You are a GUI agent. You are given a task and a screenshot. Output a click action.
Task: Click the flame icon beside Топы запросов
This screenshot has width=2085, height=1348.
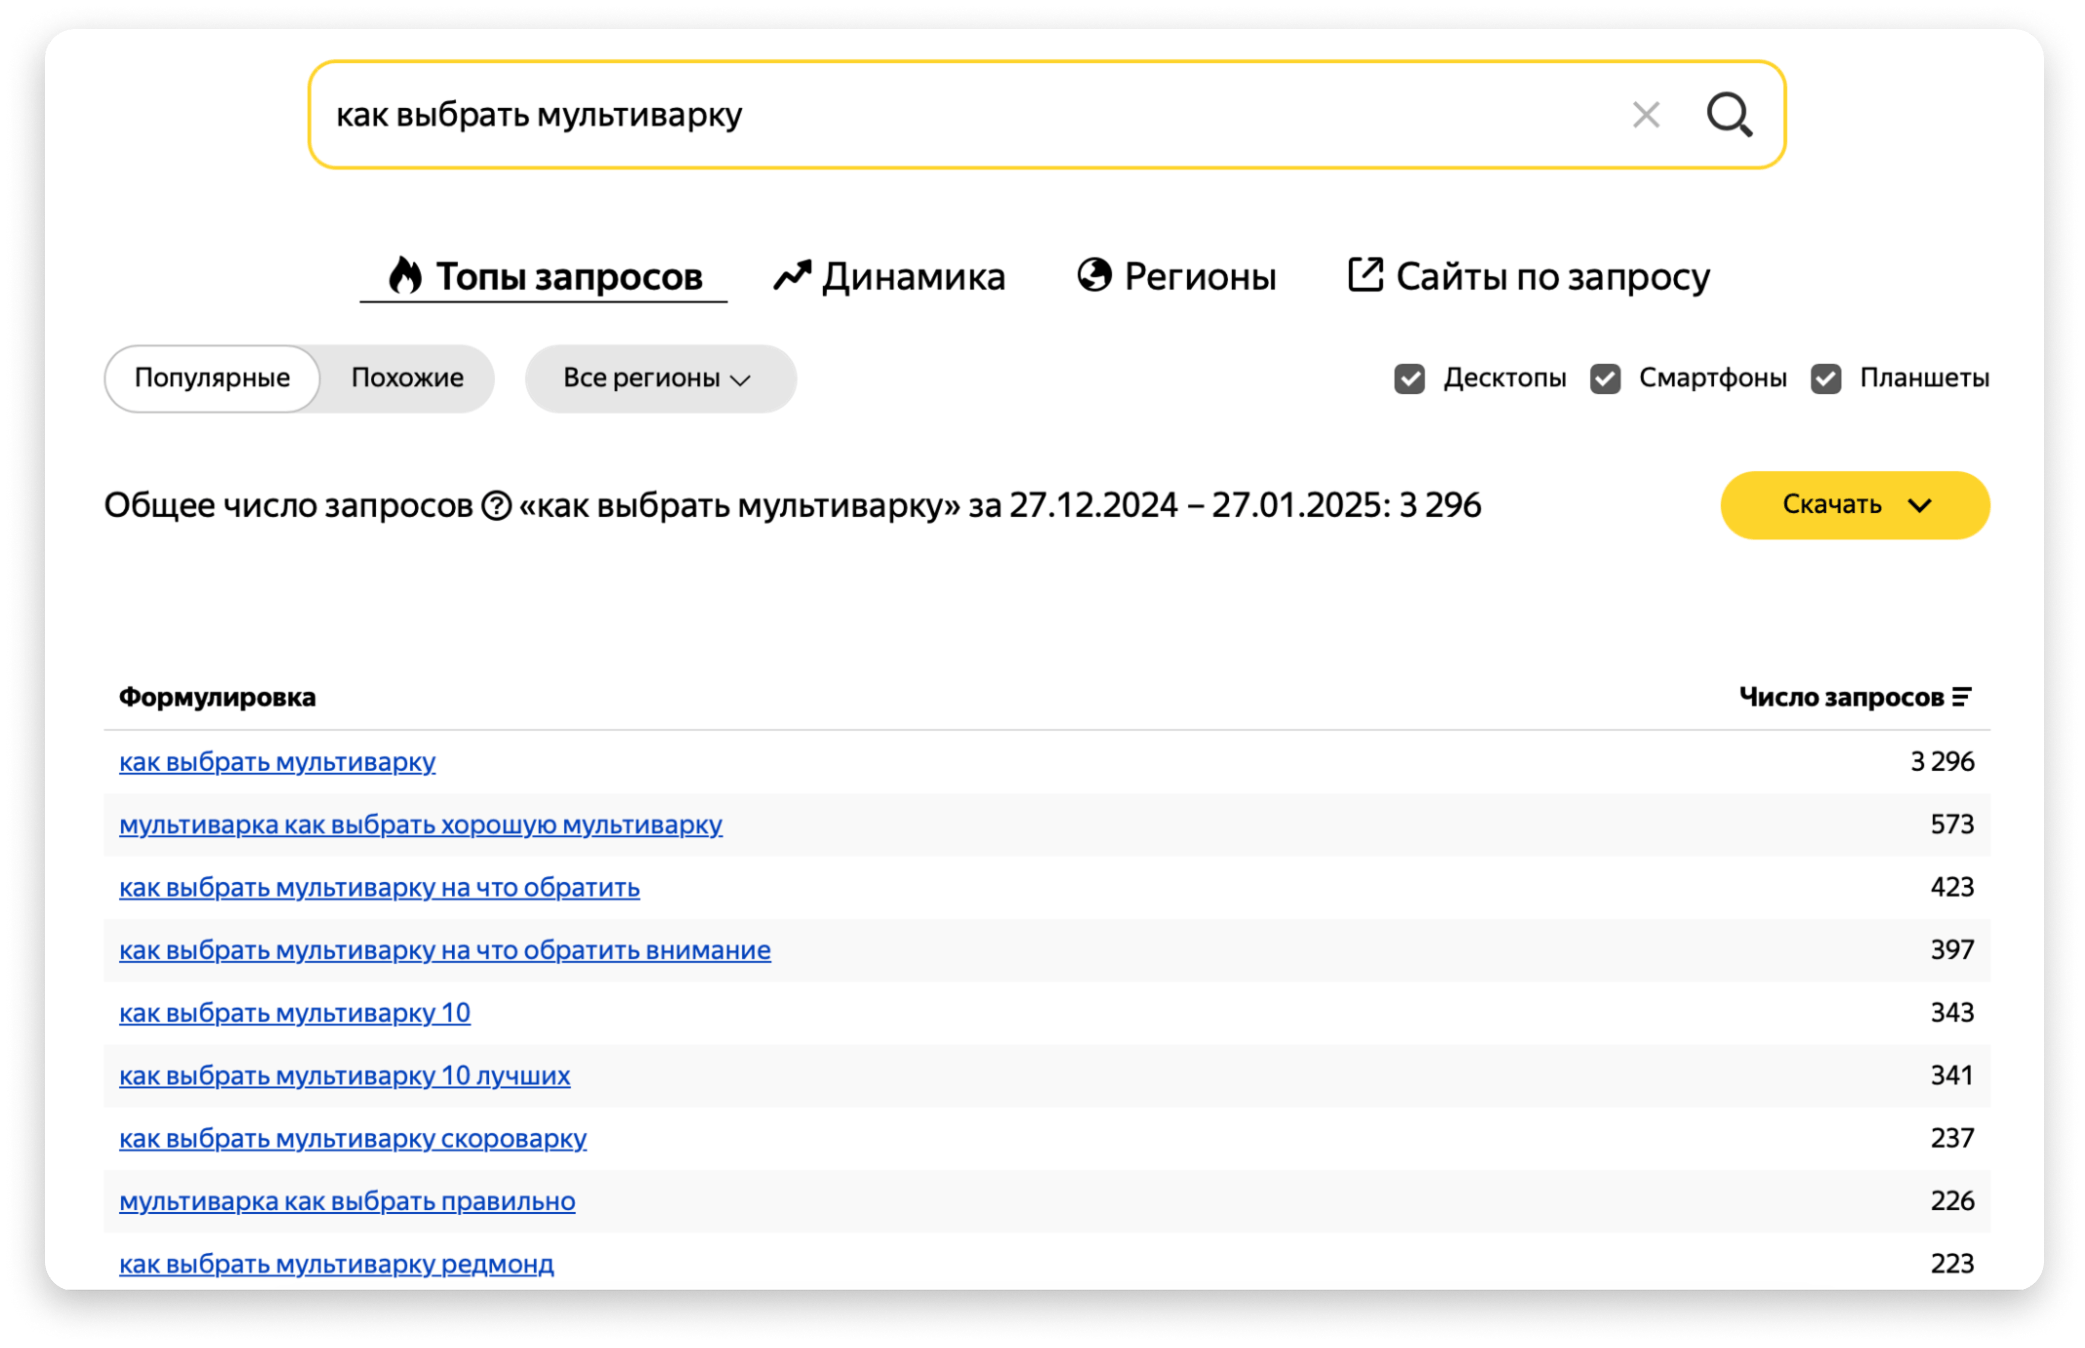[x=405, y=275]
